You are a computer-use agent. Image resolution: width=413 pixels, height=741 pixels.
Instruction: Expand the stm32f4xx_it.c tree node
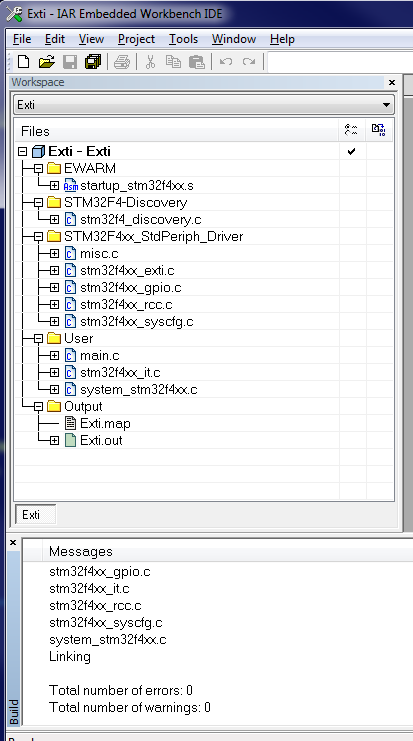pyautogui.click(x=54, y=372)
